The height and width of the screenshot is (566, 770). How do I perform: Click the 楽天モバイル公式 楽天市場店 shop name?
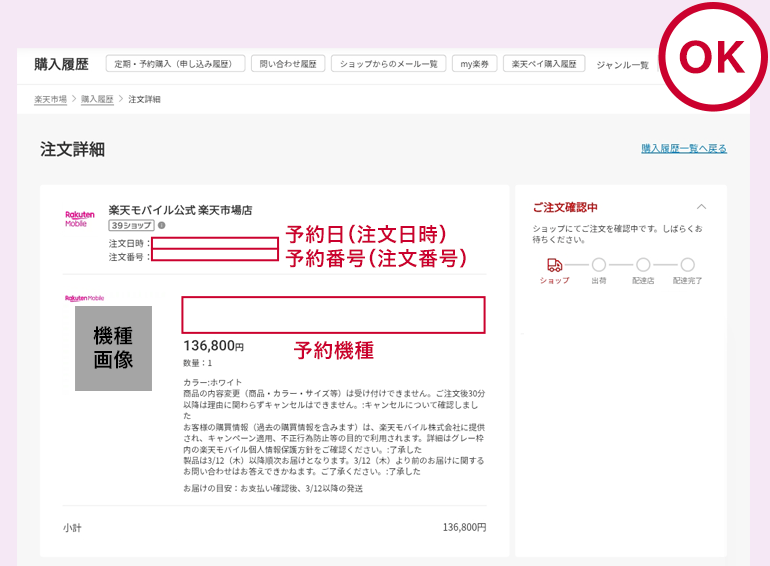(x=180, y=210)
